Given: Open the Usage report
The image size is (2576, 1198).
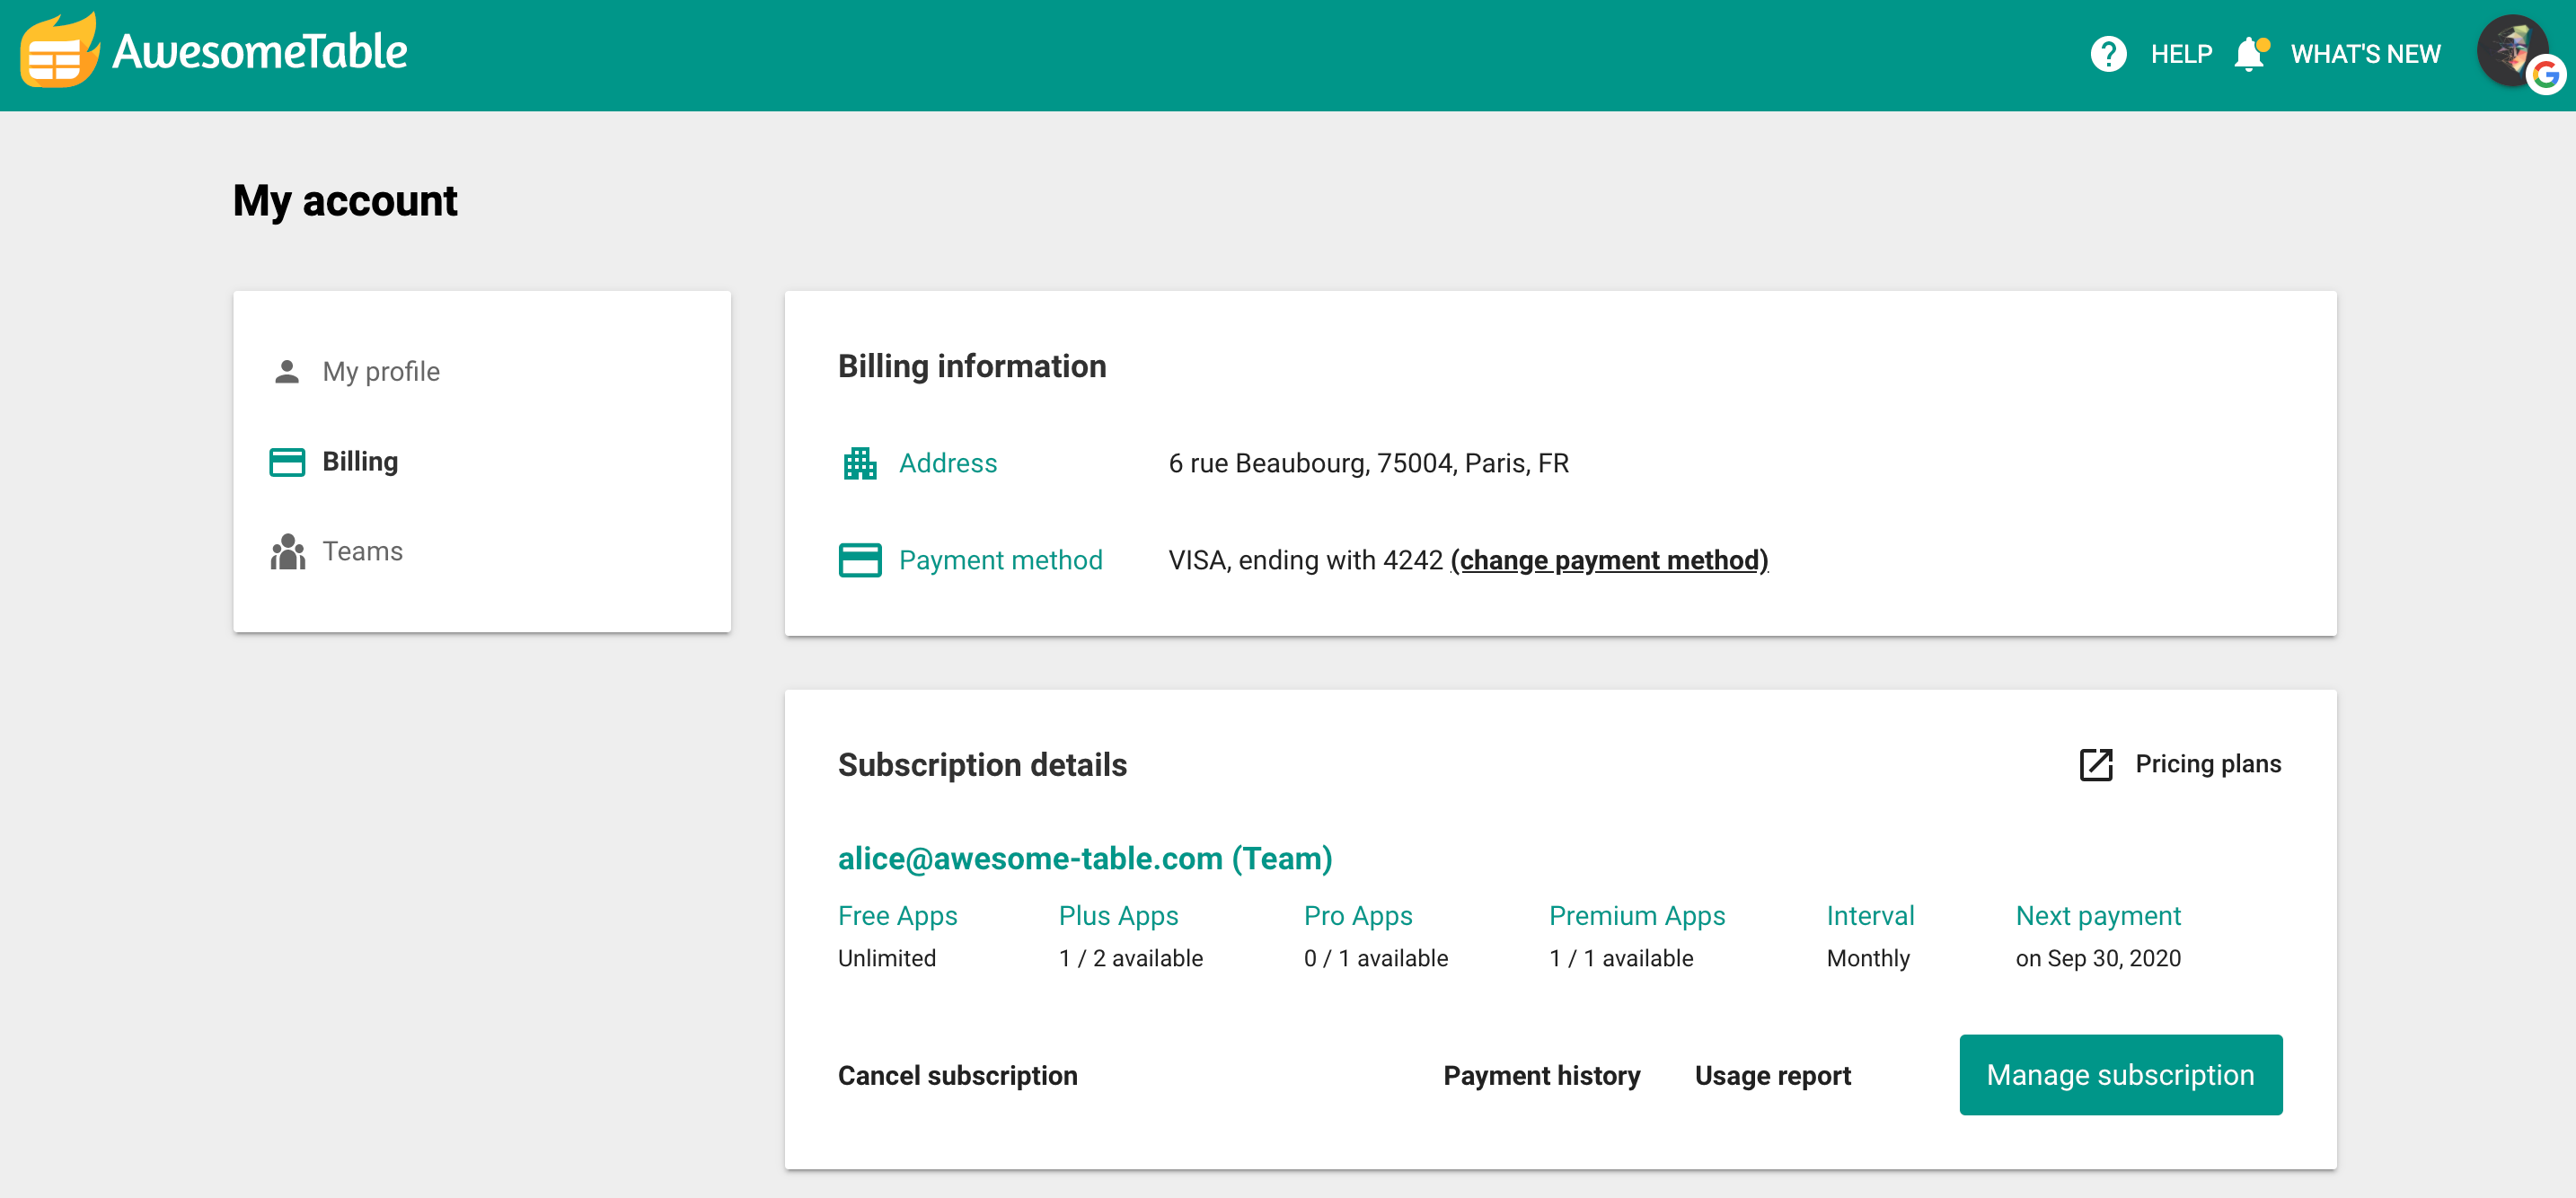Looking at the screenshot, I should pyautogui.click(x=1772, y=1075).
